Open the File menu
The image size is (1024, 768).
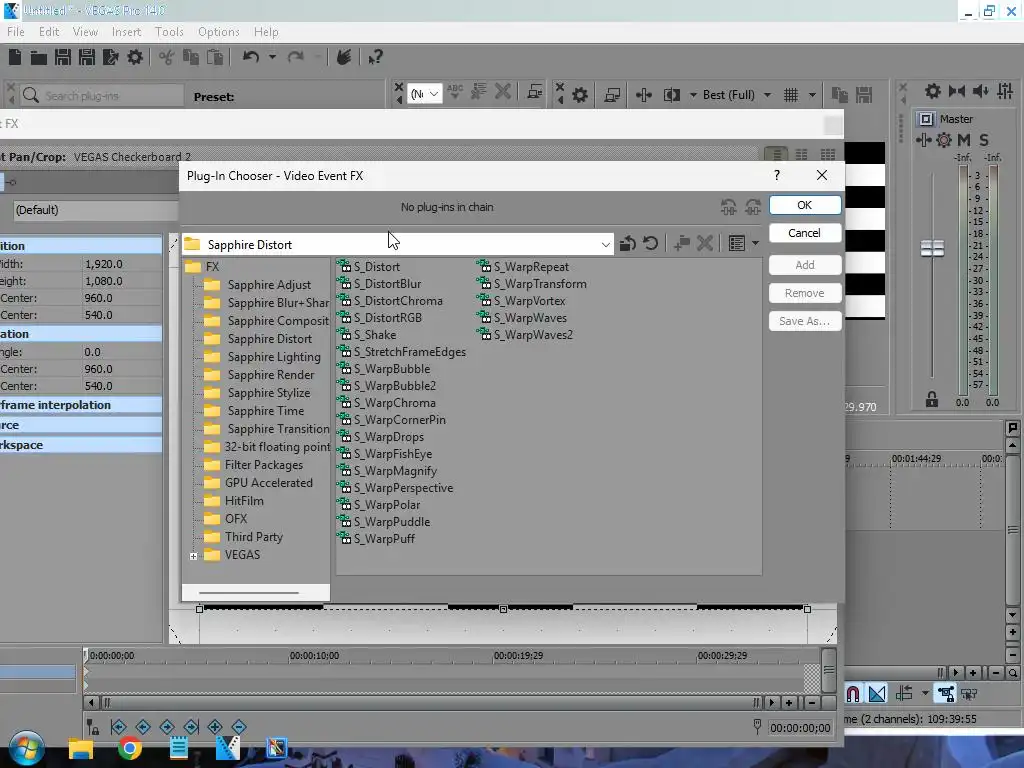(x=16, y=32)
